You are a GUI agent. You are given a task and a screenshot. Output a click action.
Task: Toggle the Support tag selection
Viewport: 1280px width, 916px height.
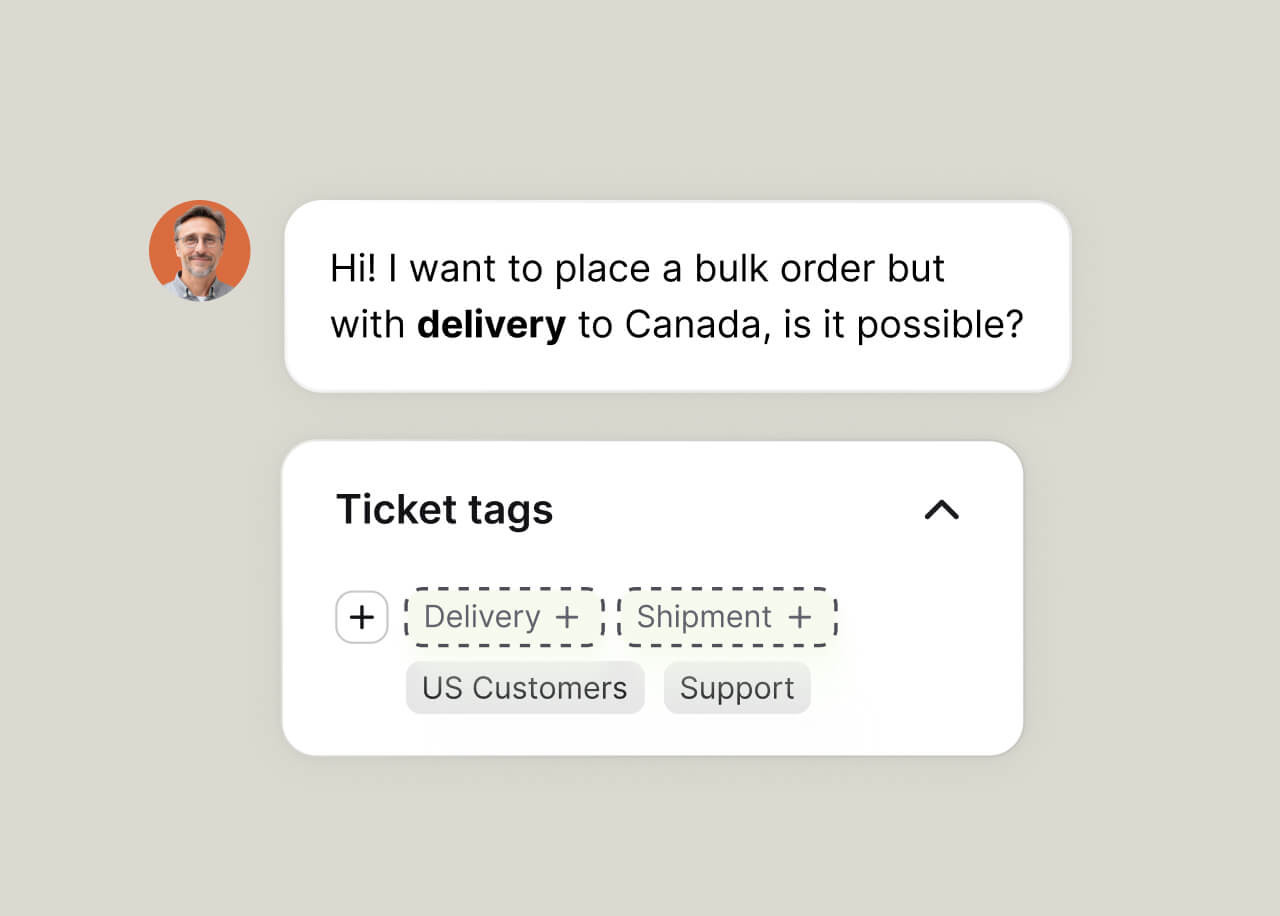[x=737, y=687]
